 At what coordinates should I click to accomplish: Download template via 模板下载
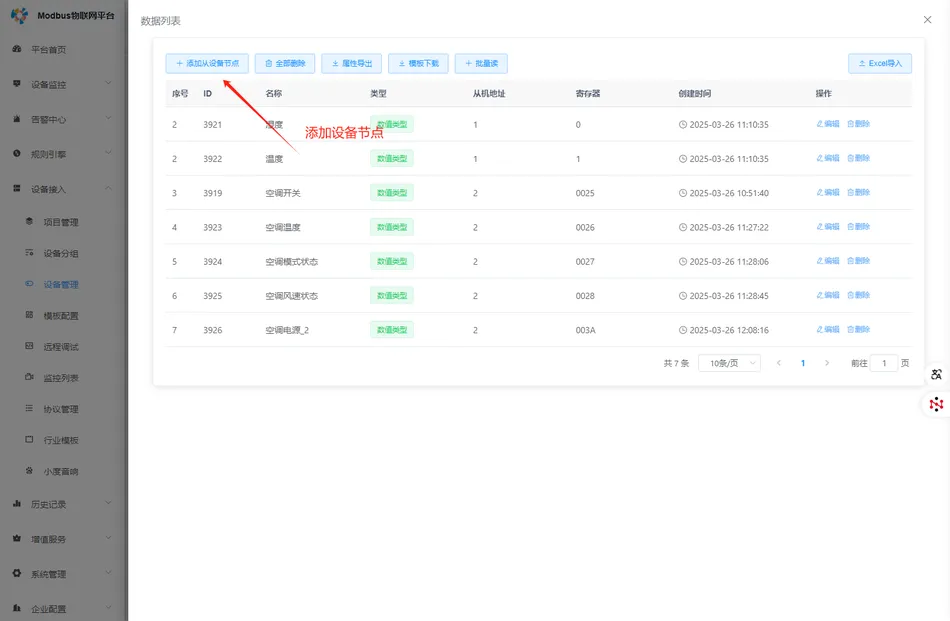click(x=418, y=63)
